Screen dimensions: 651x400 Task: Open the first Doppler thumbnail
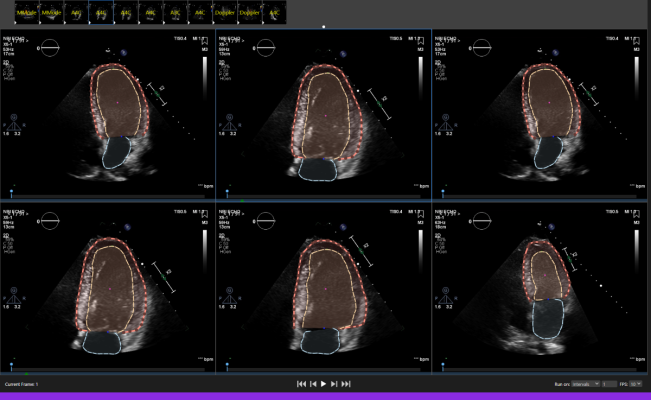(x=225, y=12)
